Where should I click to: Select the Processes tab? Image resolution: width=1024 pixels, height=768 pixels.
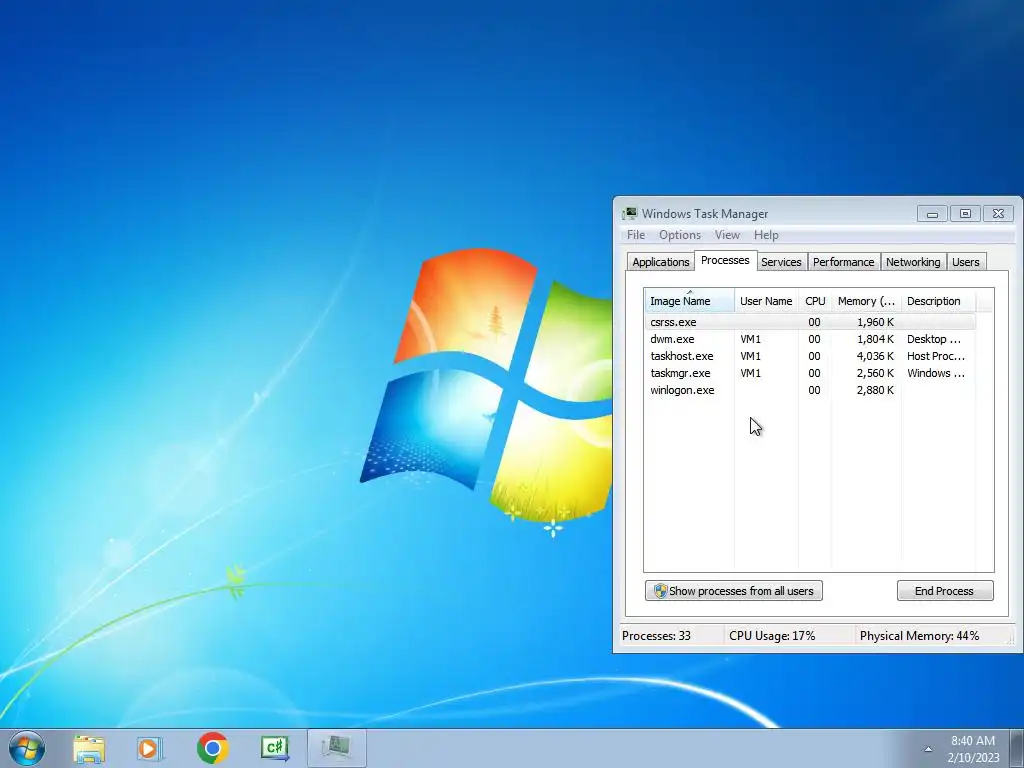725,260
